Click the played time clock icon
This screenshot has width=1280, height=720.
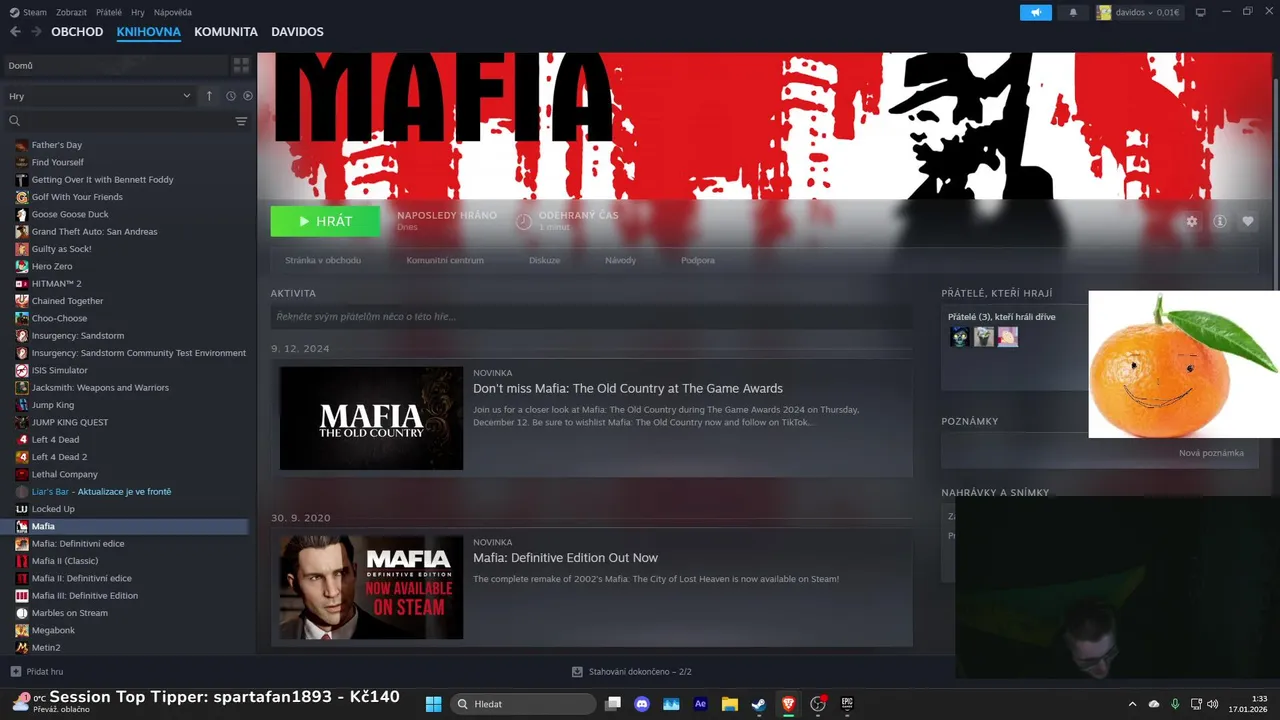523,221
